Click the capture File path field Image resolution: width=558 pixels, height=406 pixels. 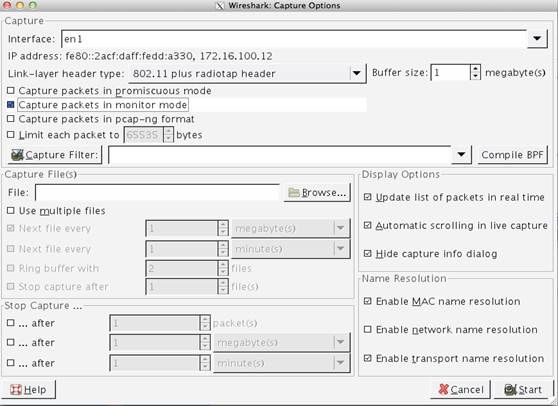pos(157,193)
